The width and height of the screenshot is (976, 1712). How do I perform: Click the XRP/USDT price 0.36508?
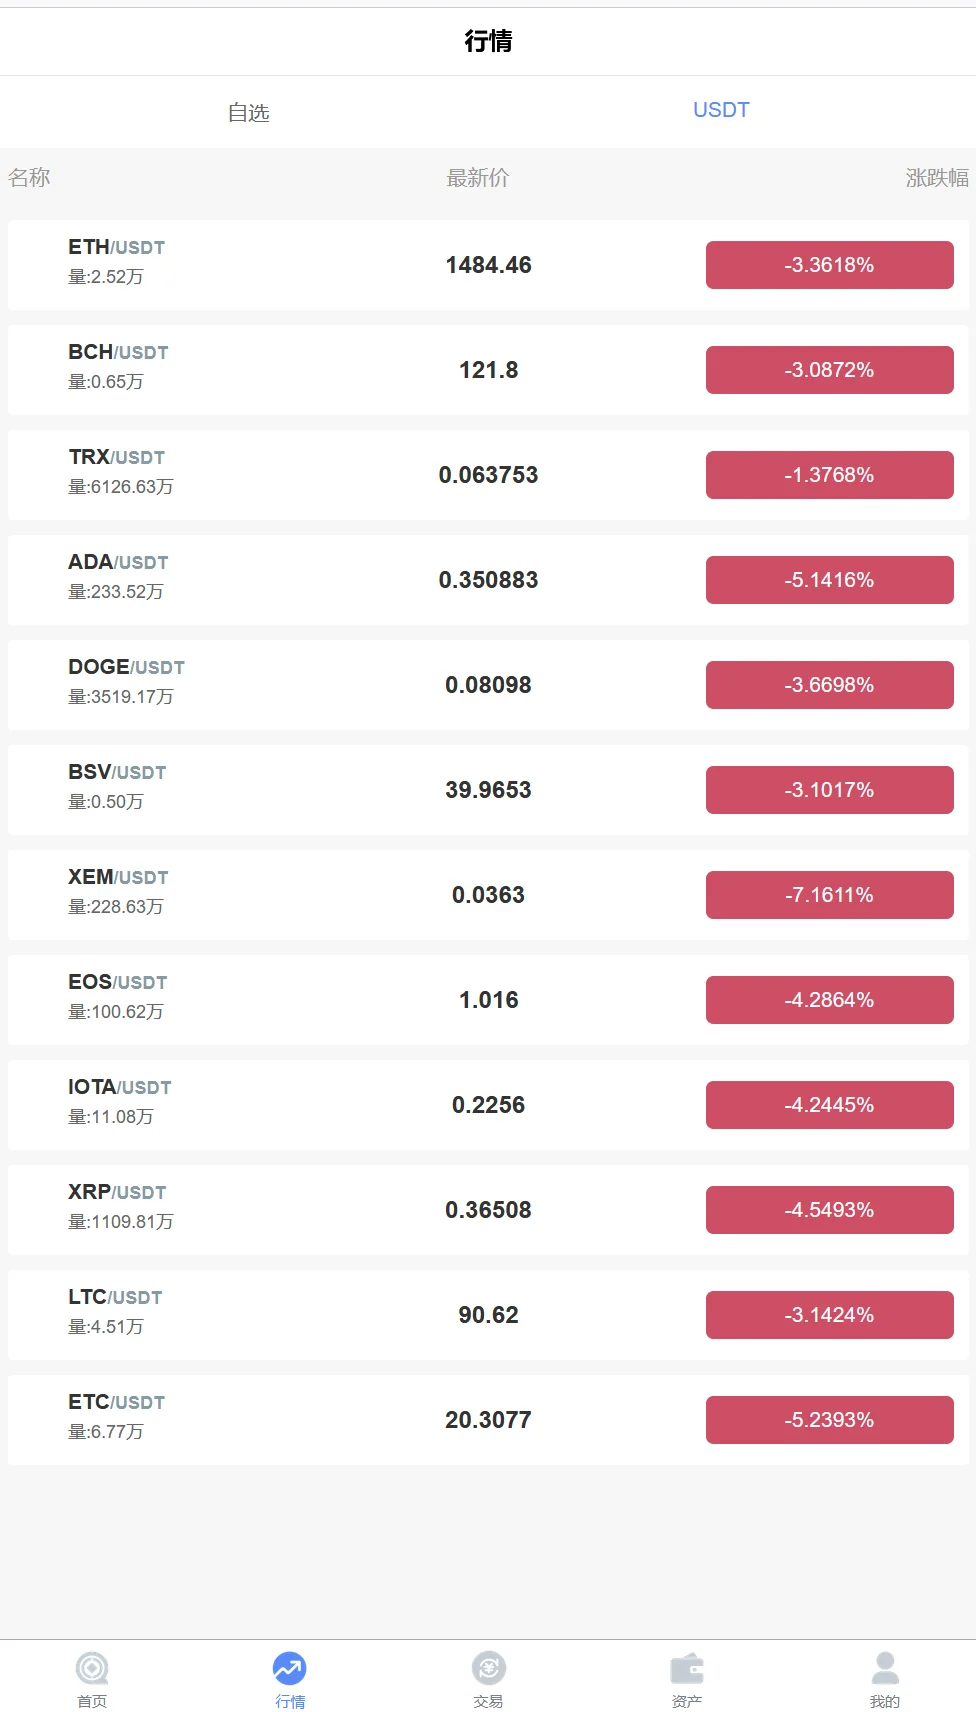[x=488, y=1210]
